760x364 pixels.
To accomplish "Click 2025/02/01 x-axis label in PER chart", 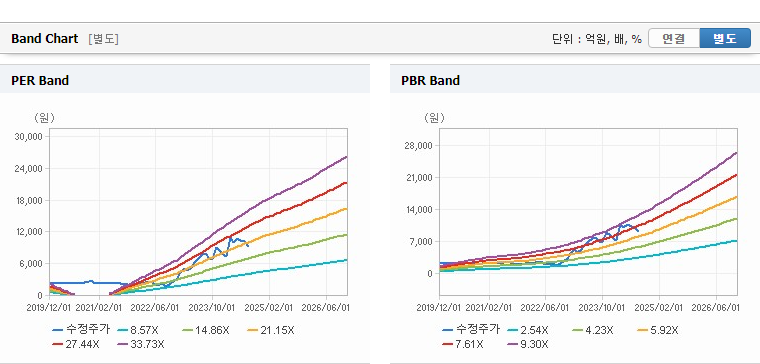I will click(269, 308).
